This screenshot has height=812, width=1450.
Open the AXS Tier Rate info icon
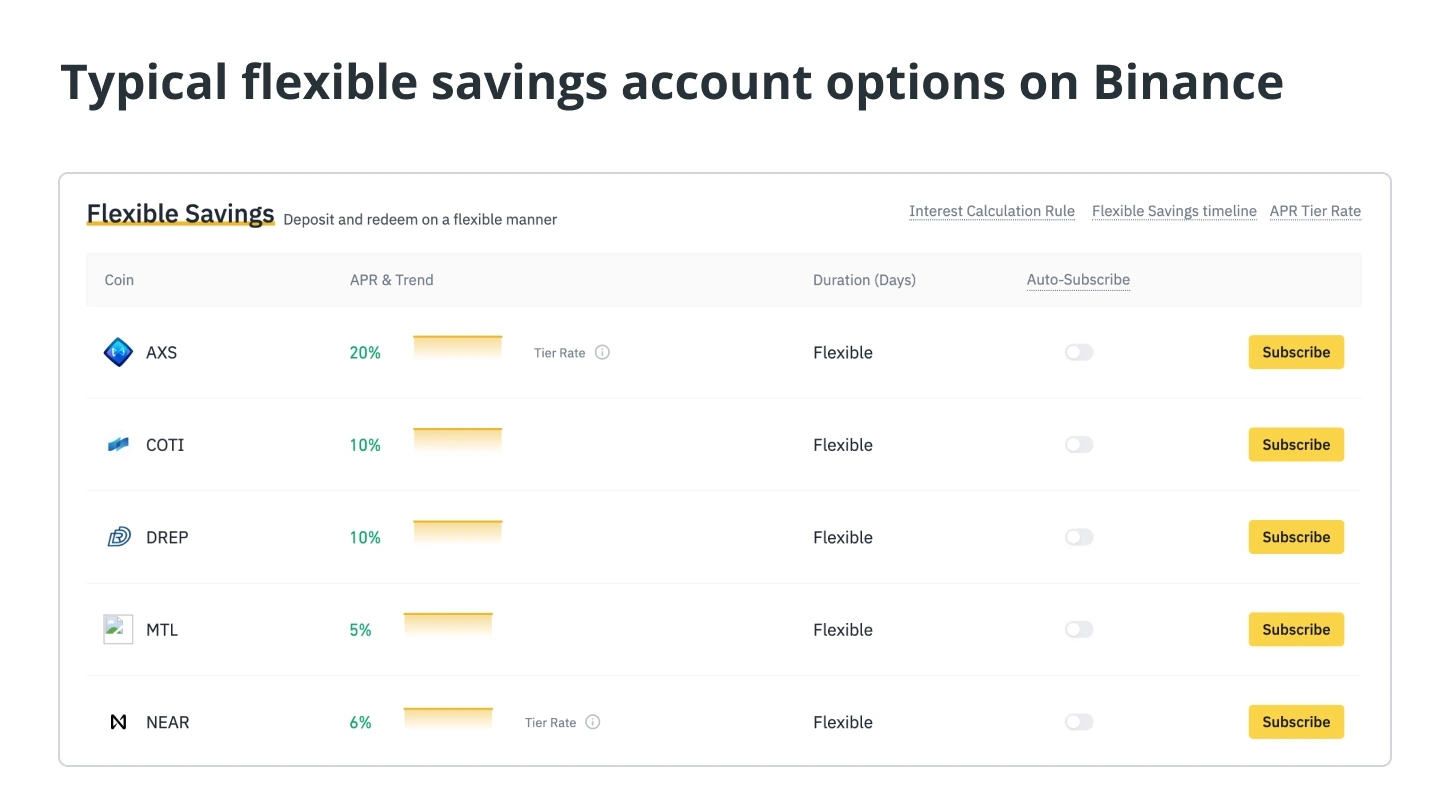602,352
